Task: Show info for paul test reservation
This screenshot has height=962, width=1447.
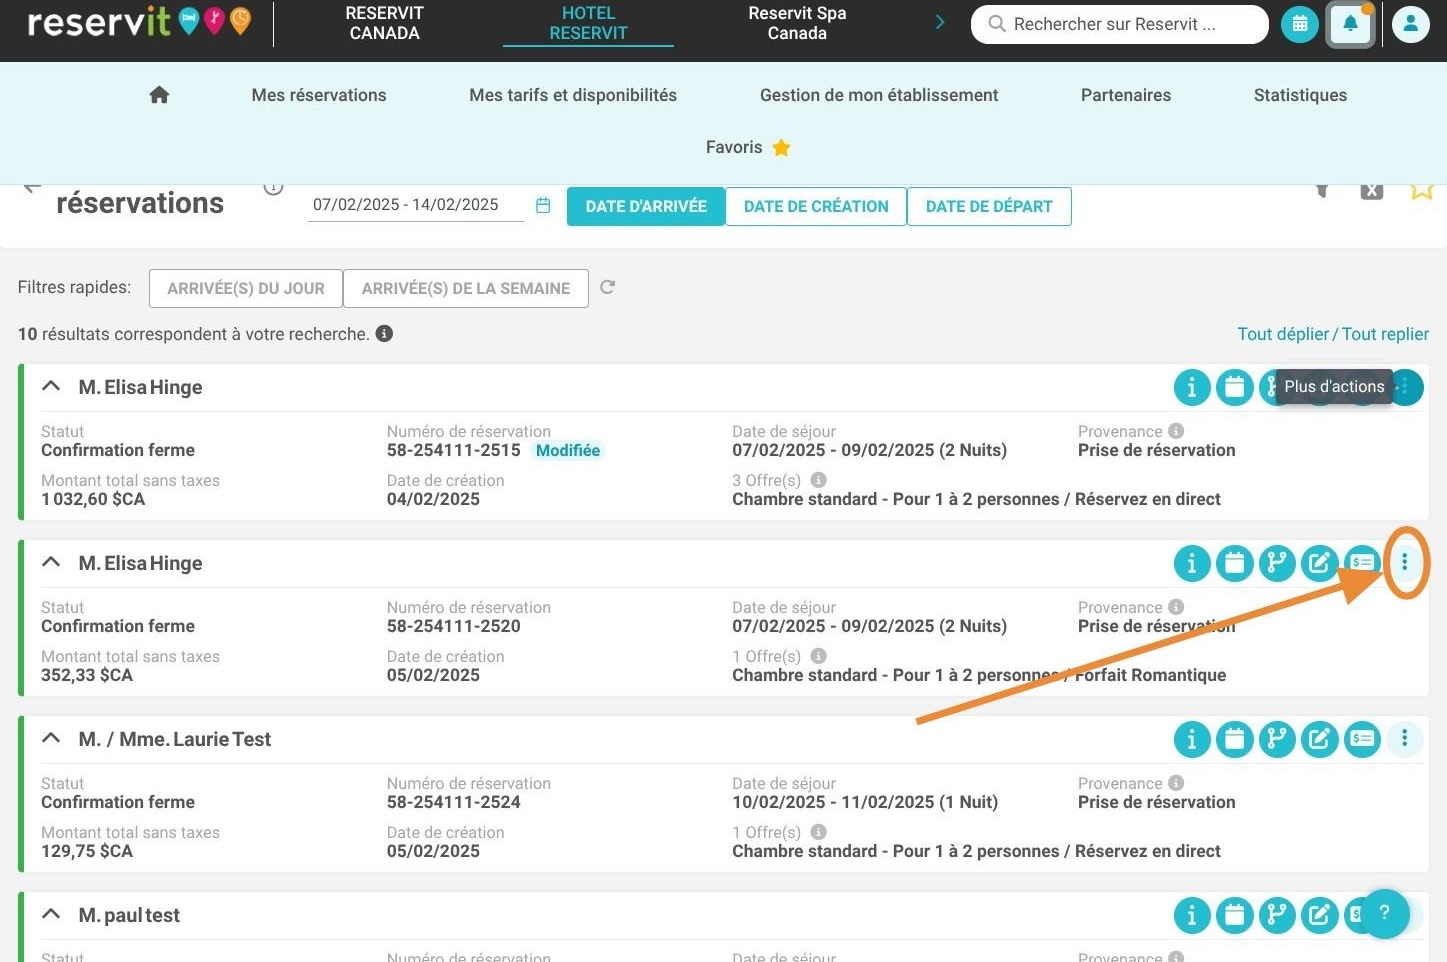Action: pyautogui.click(x=1192, y=915)
